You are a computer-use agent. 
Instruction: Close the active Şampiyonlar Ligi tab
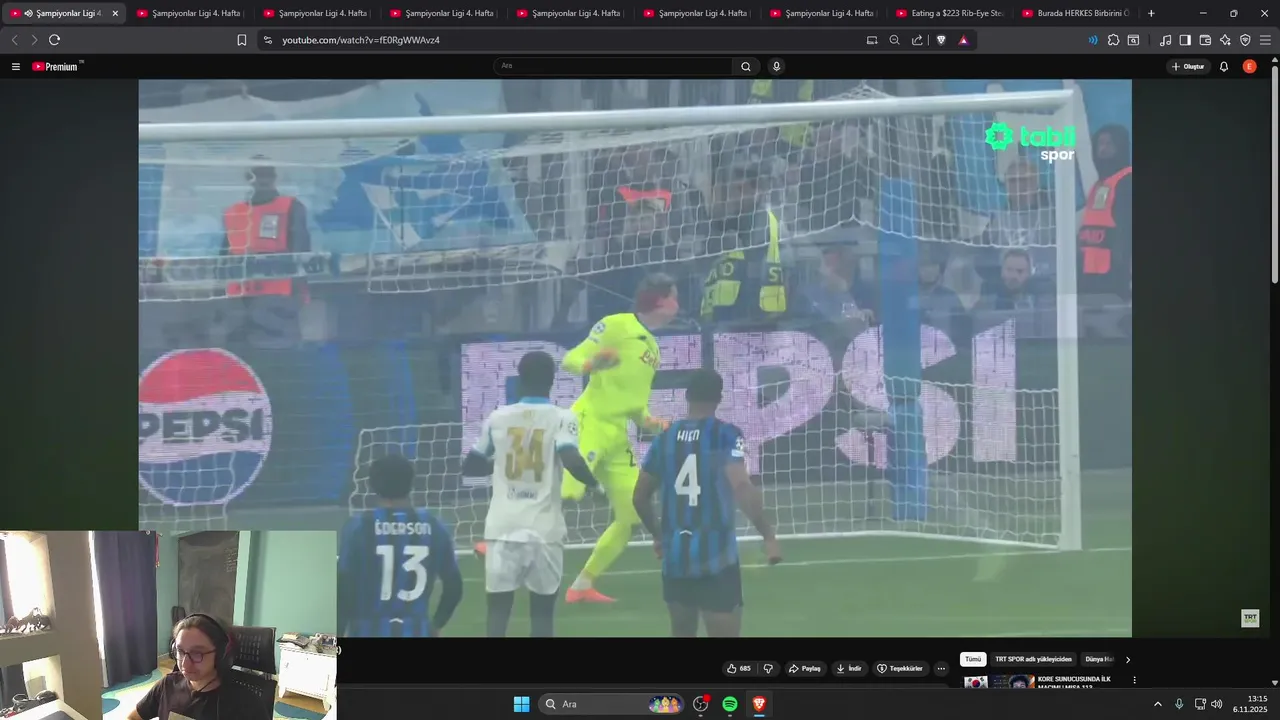coord(115,13)
